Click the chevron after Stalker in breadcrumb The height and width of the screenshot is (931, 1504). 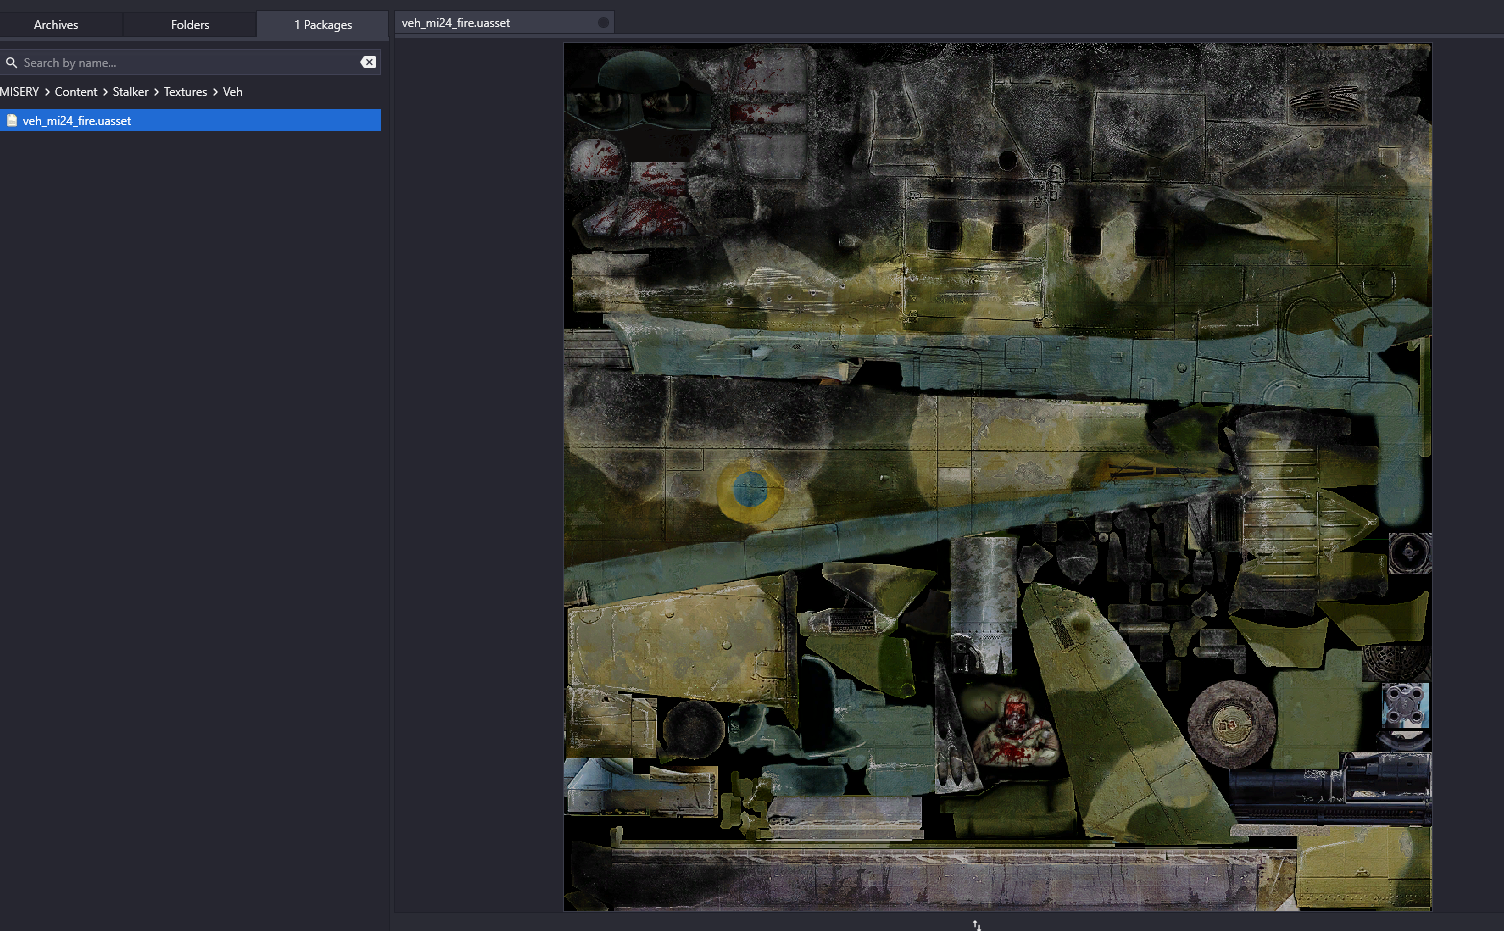tap(156, 92)
